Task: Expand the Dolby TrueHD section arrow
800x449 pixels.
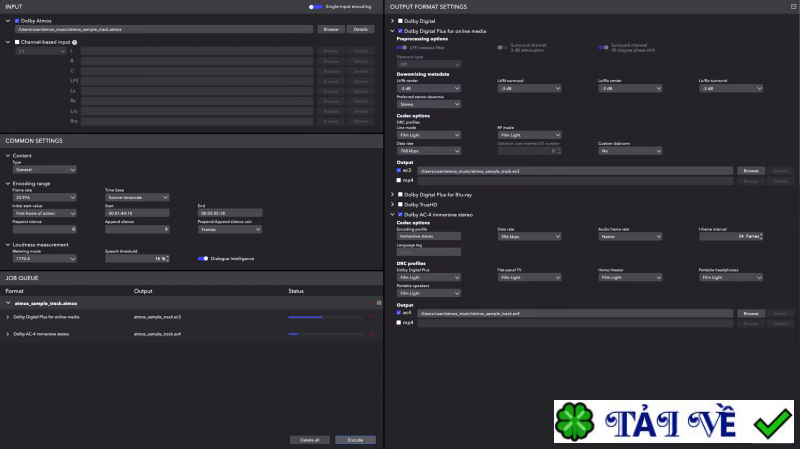Action: (x=392, y=205)
